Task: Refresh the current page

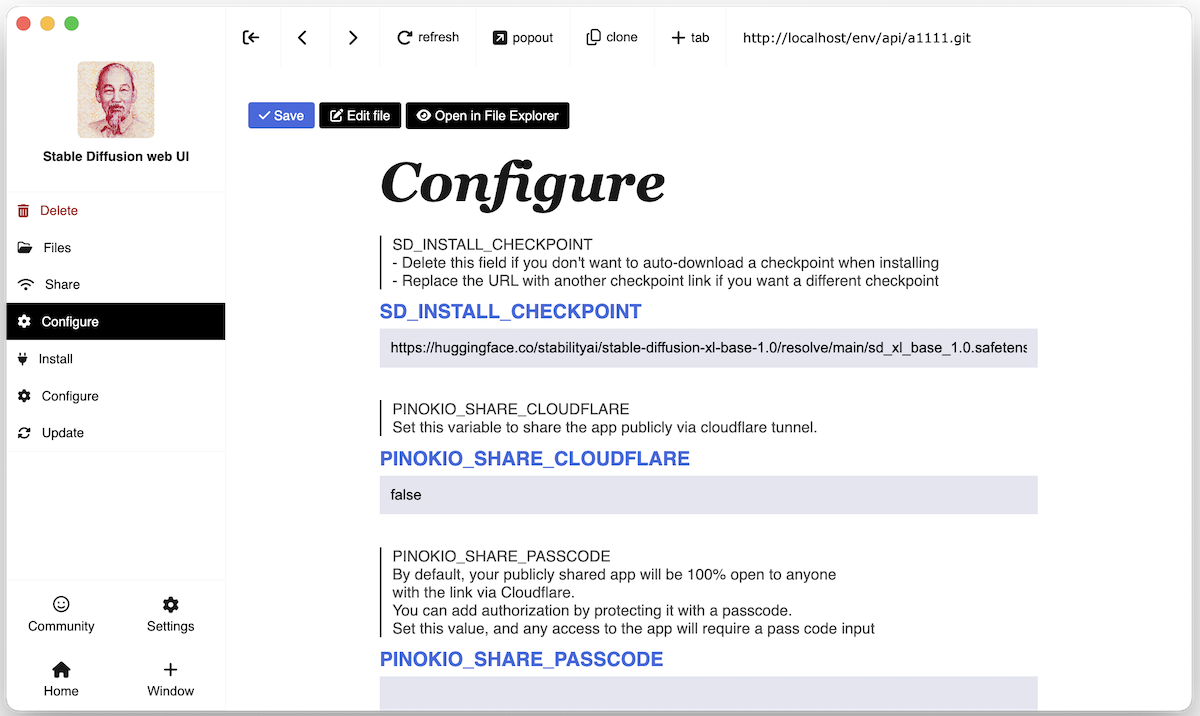Action: (x=428, y=38)
